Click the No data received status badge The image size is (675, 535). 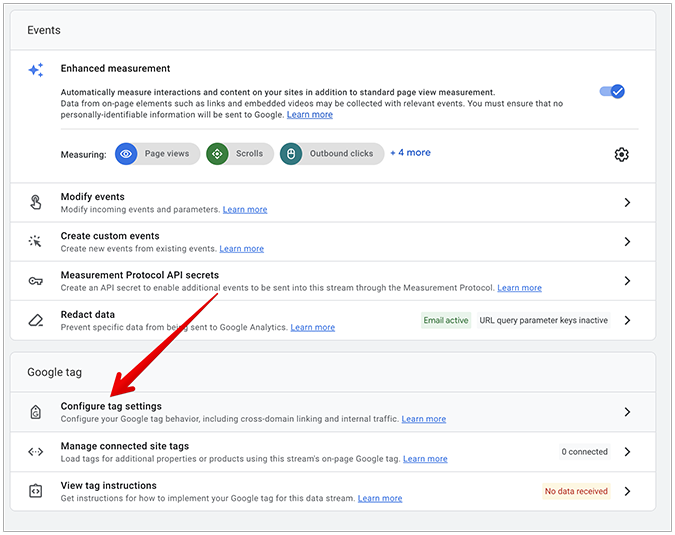[576, 491]
